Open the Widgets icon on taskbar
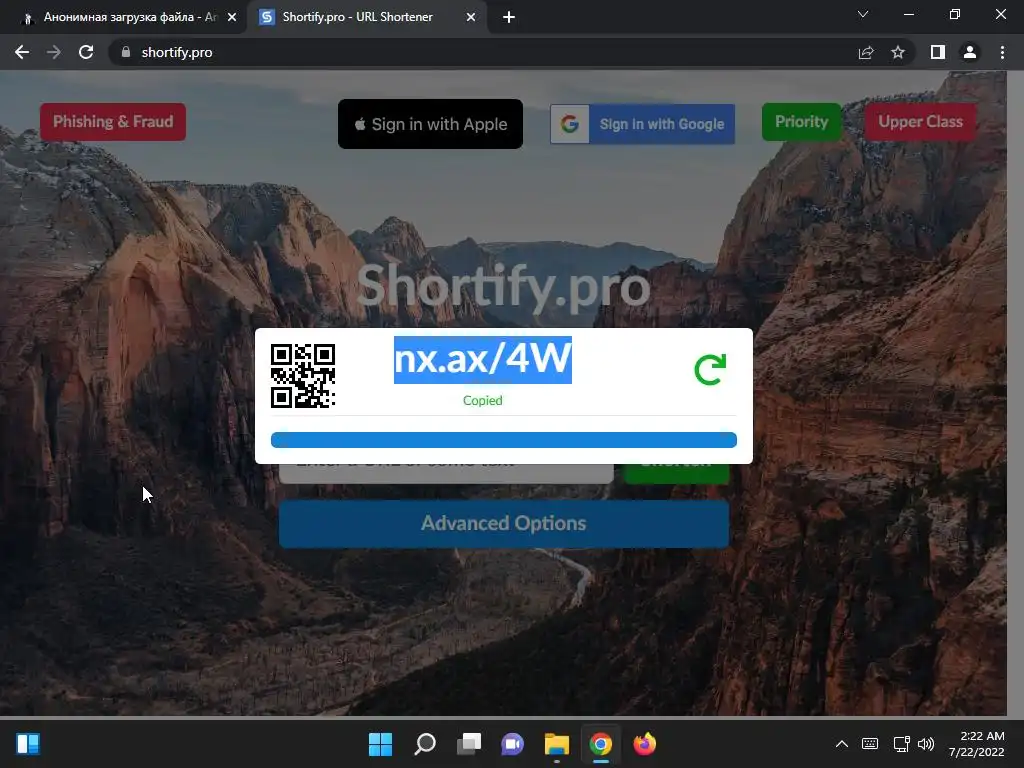This screenshot has width=1024, height=768. coord(28,744)
